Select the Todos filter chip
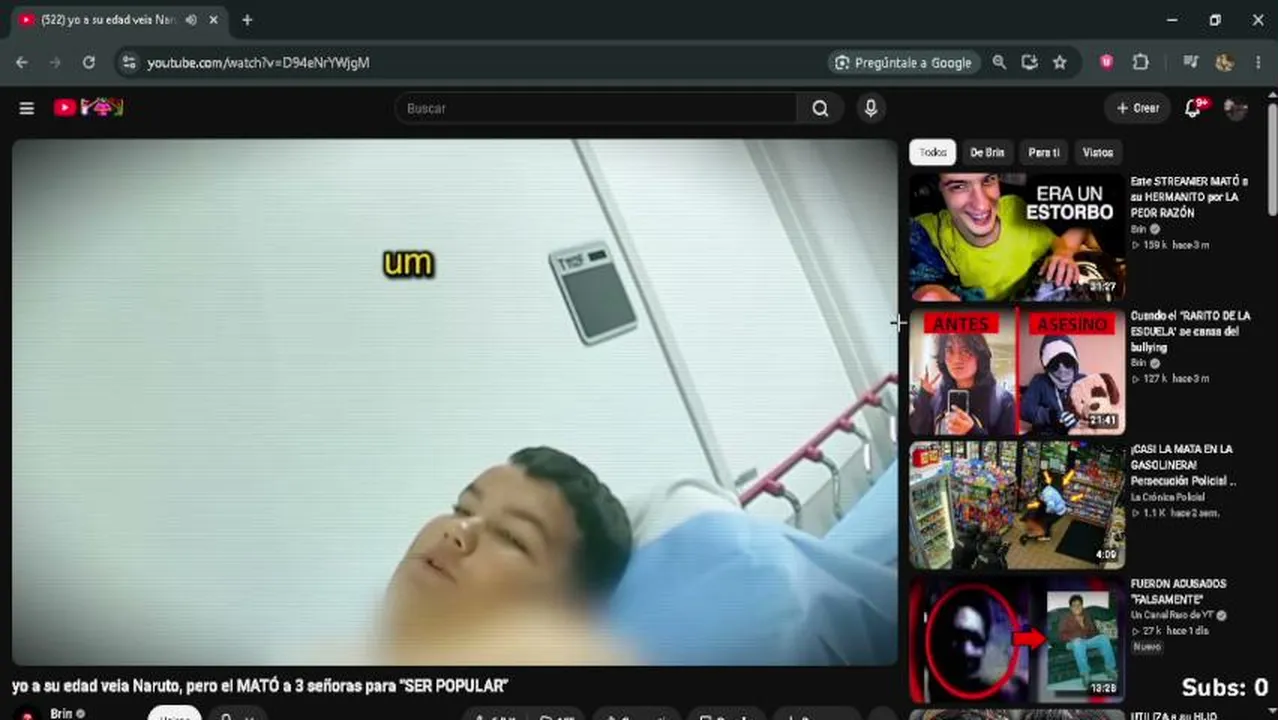 coord(933,152)
